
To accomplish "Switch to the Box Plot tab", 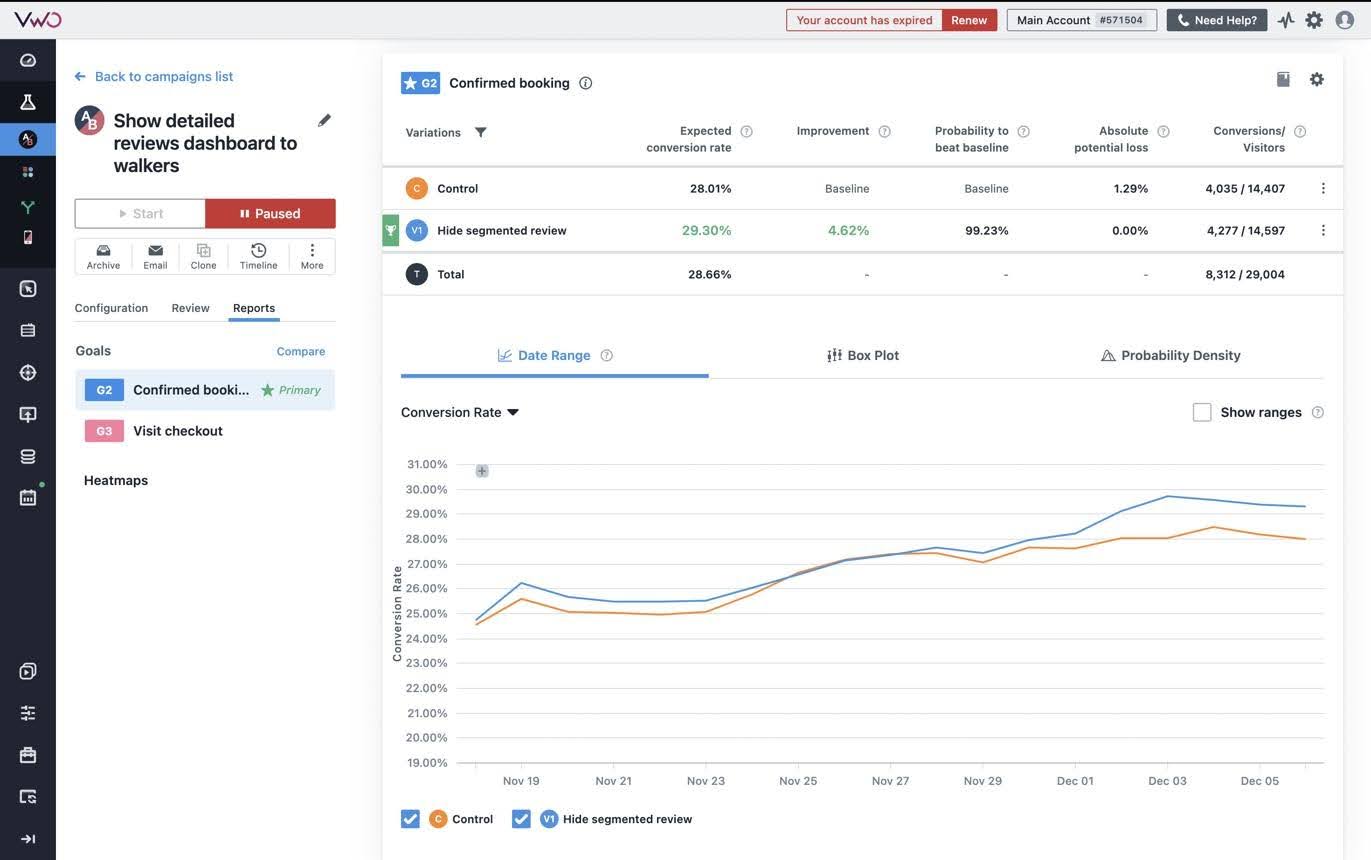I will 863,355.
